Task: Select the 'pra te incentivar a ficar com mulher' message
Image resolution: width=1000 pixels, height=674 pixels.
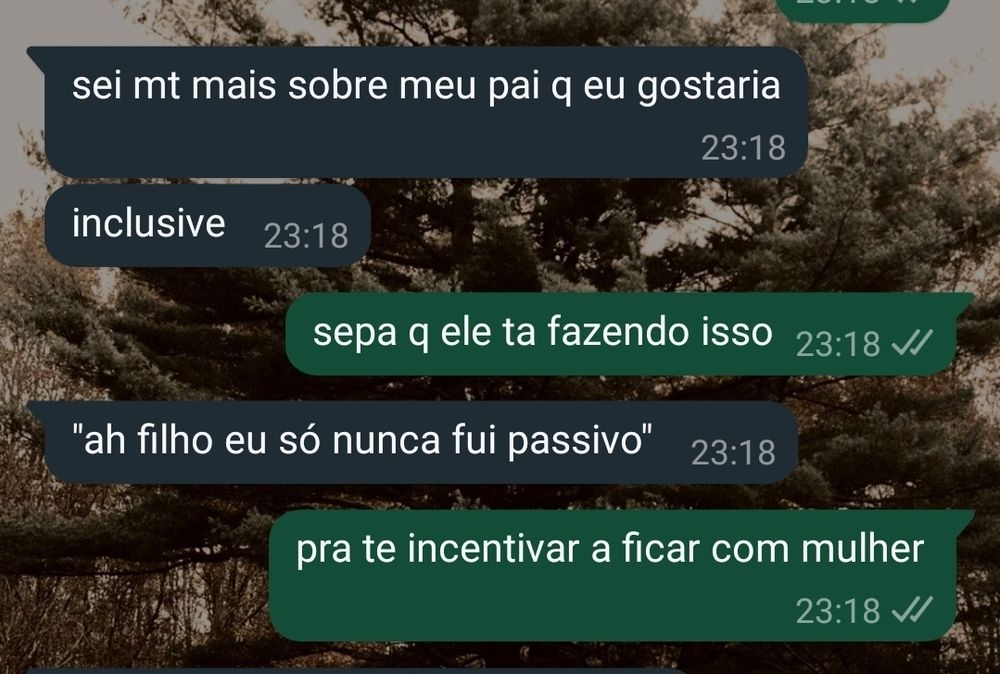Action: (x=613, y=576)
